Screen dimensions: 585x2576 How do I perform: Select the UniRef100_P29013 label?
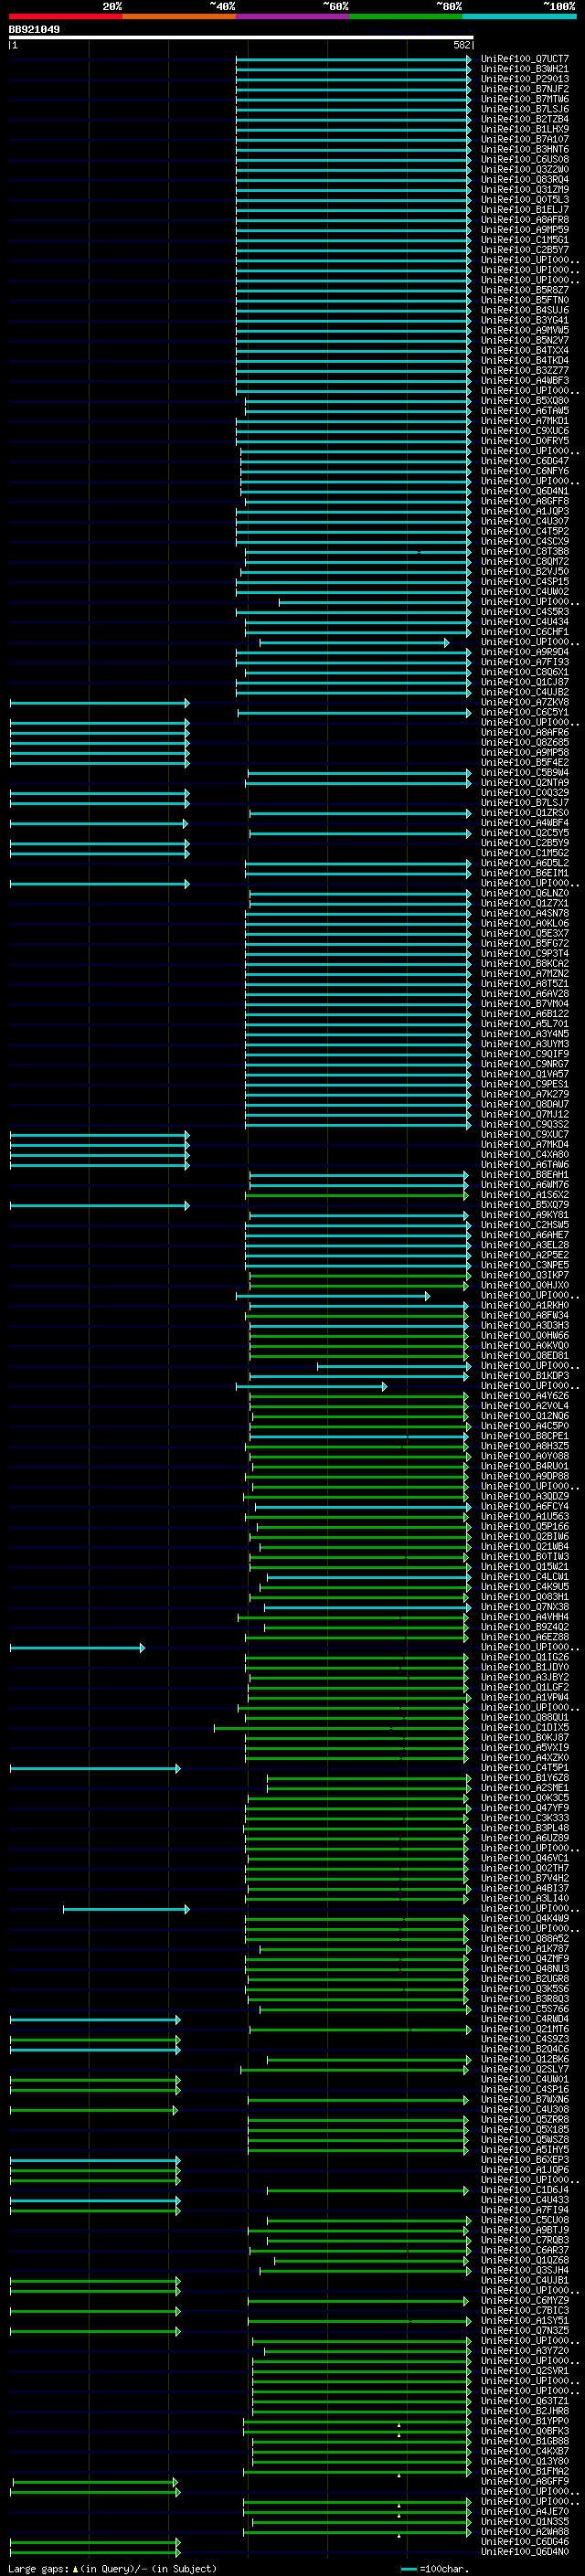pos(524,79)
